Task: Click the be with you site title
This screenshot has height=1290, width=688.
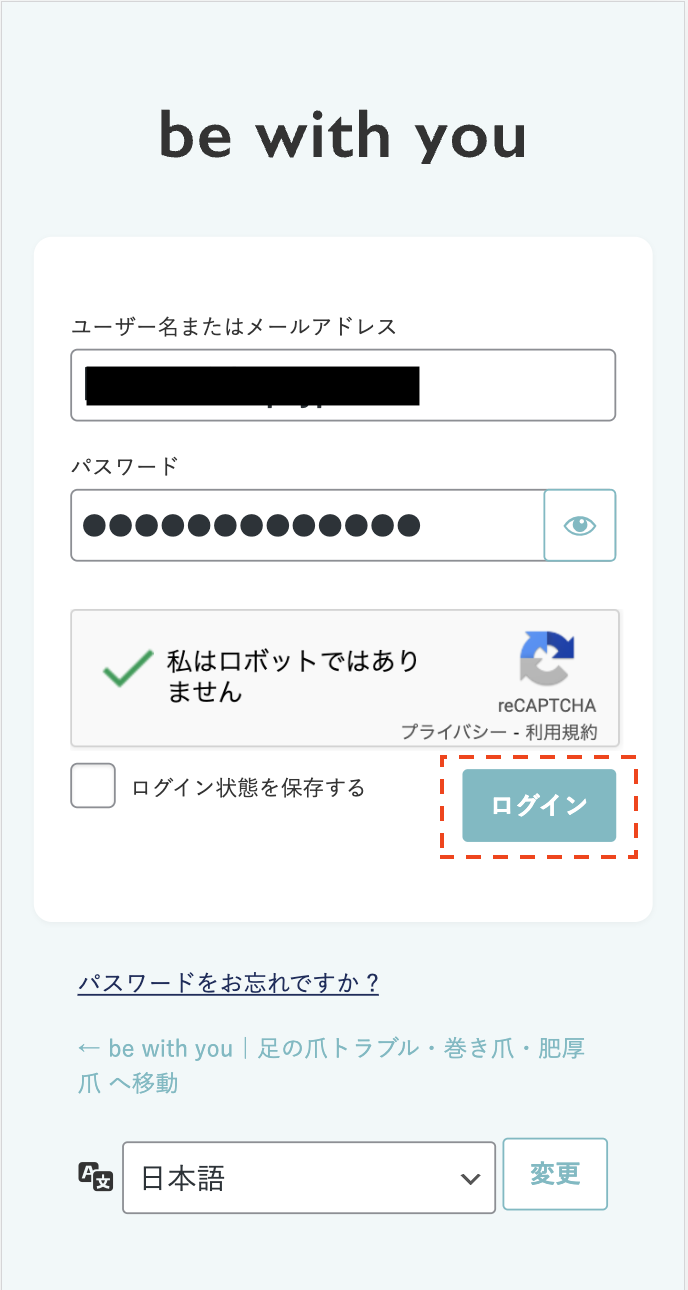Action: click(344, 135)
